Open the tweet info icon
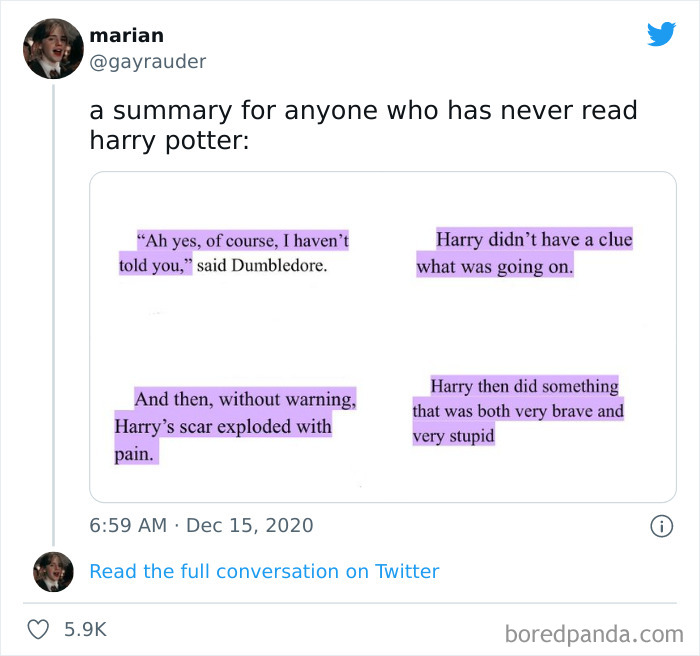Viewport: 700px width, 656px height. 661,526
